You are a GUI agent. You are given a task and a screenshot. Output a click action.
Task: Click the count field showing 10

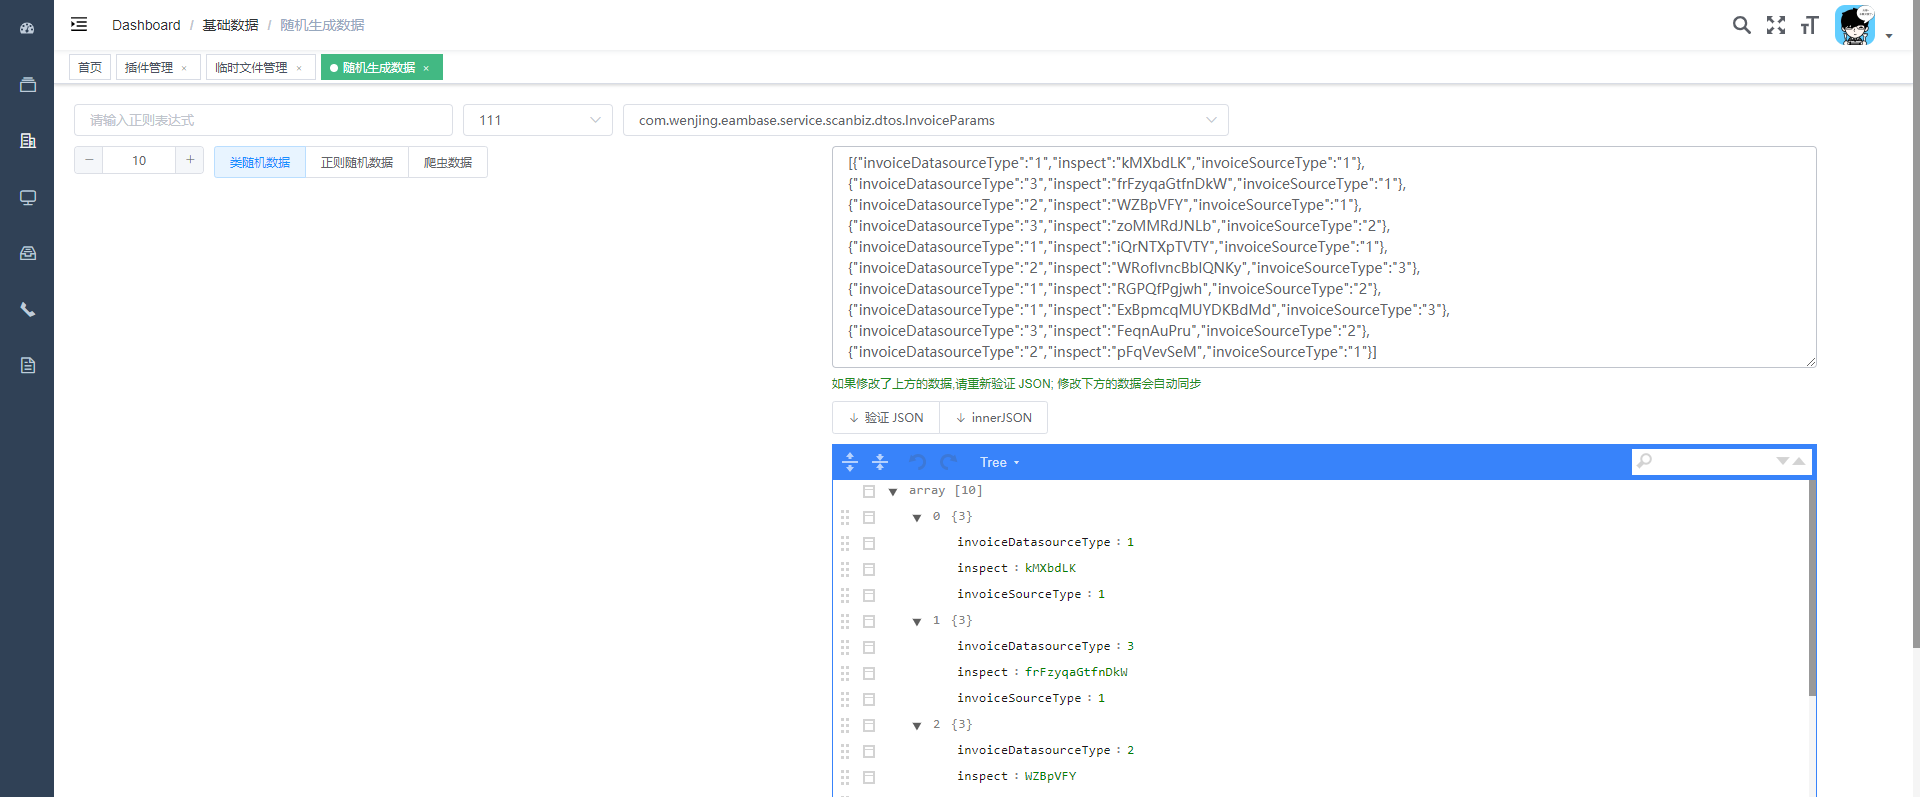pyautogui.click(x=139, y=160)
